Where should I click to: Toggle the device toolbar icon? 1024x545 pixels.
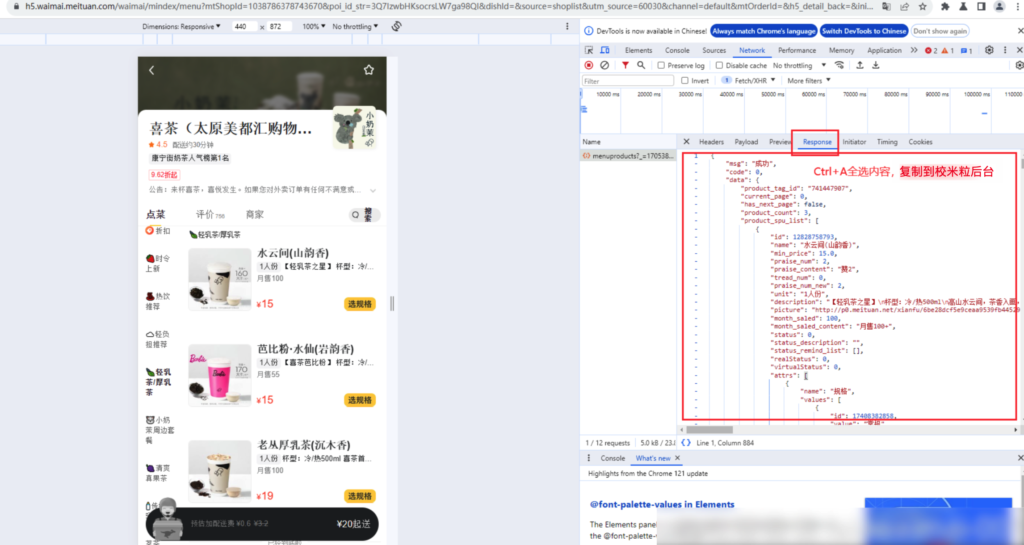click(606, 50)
